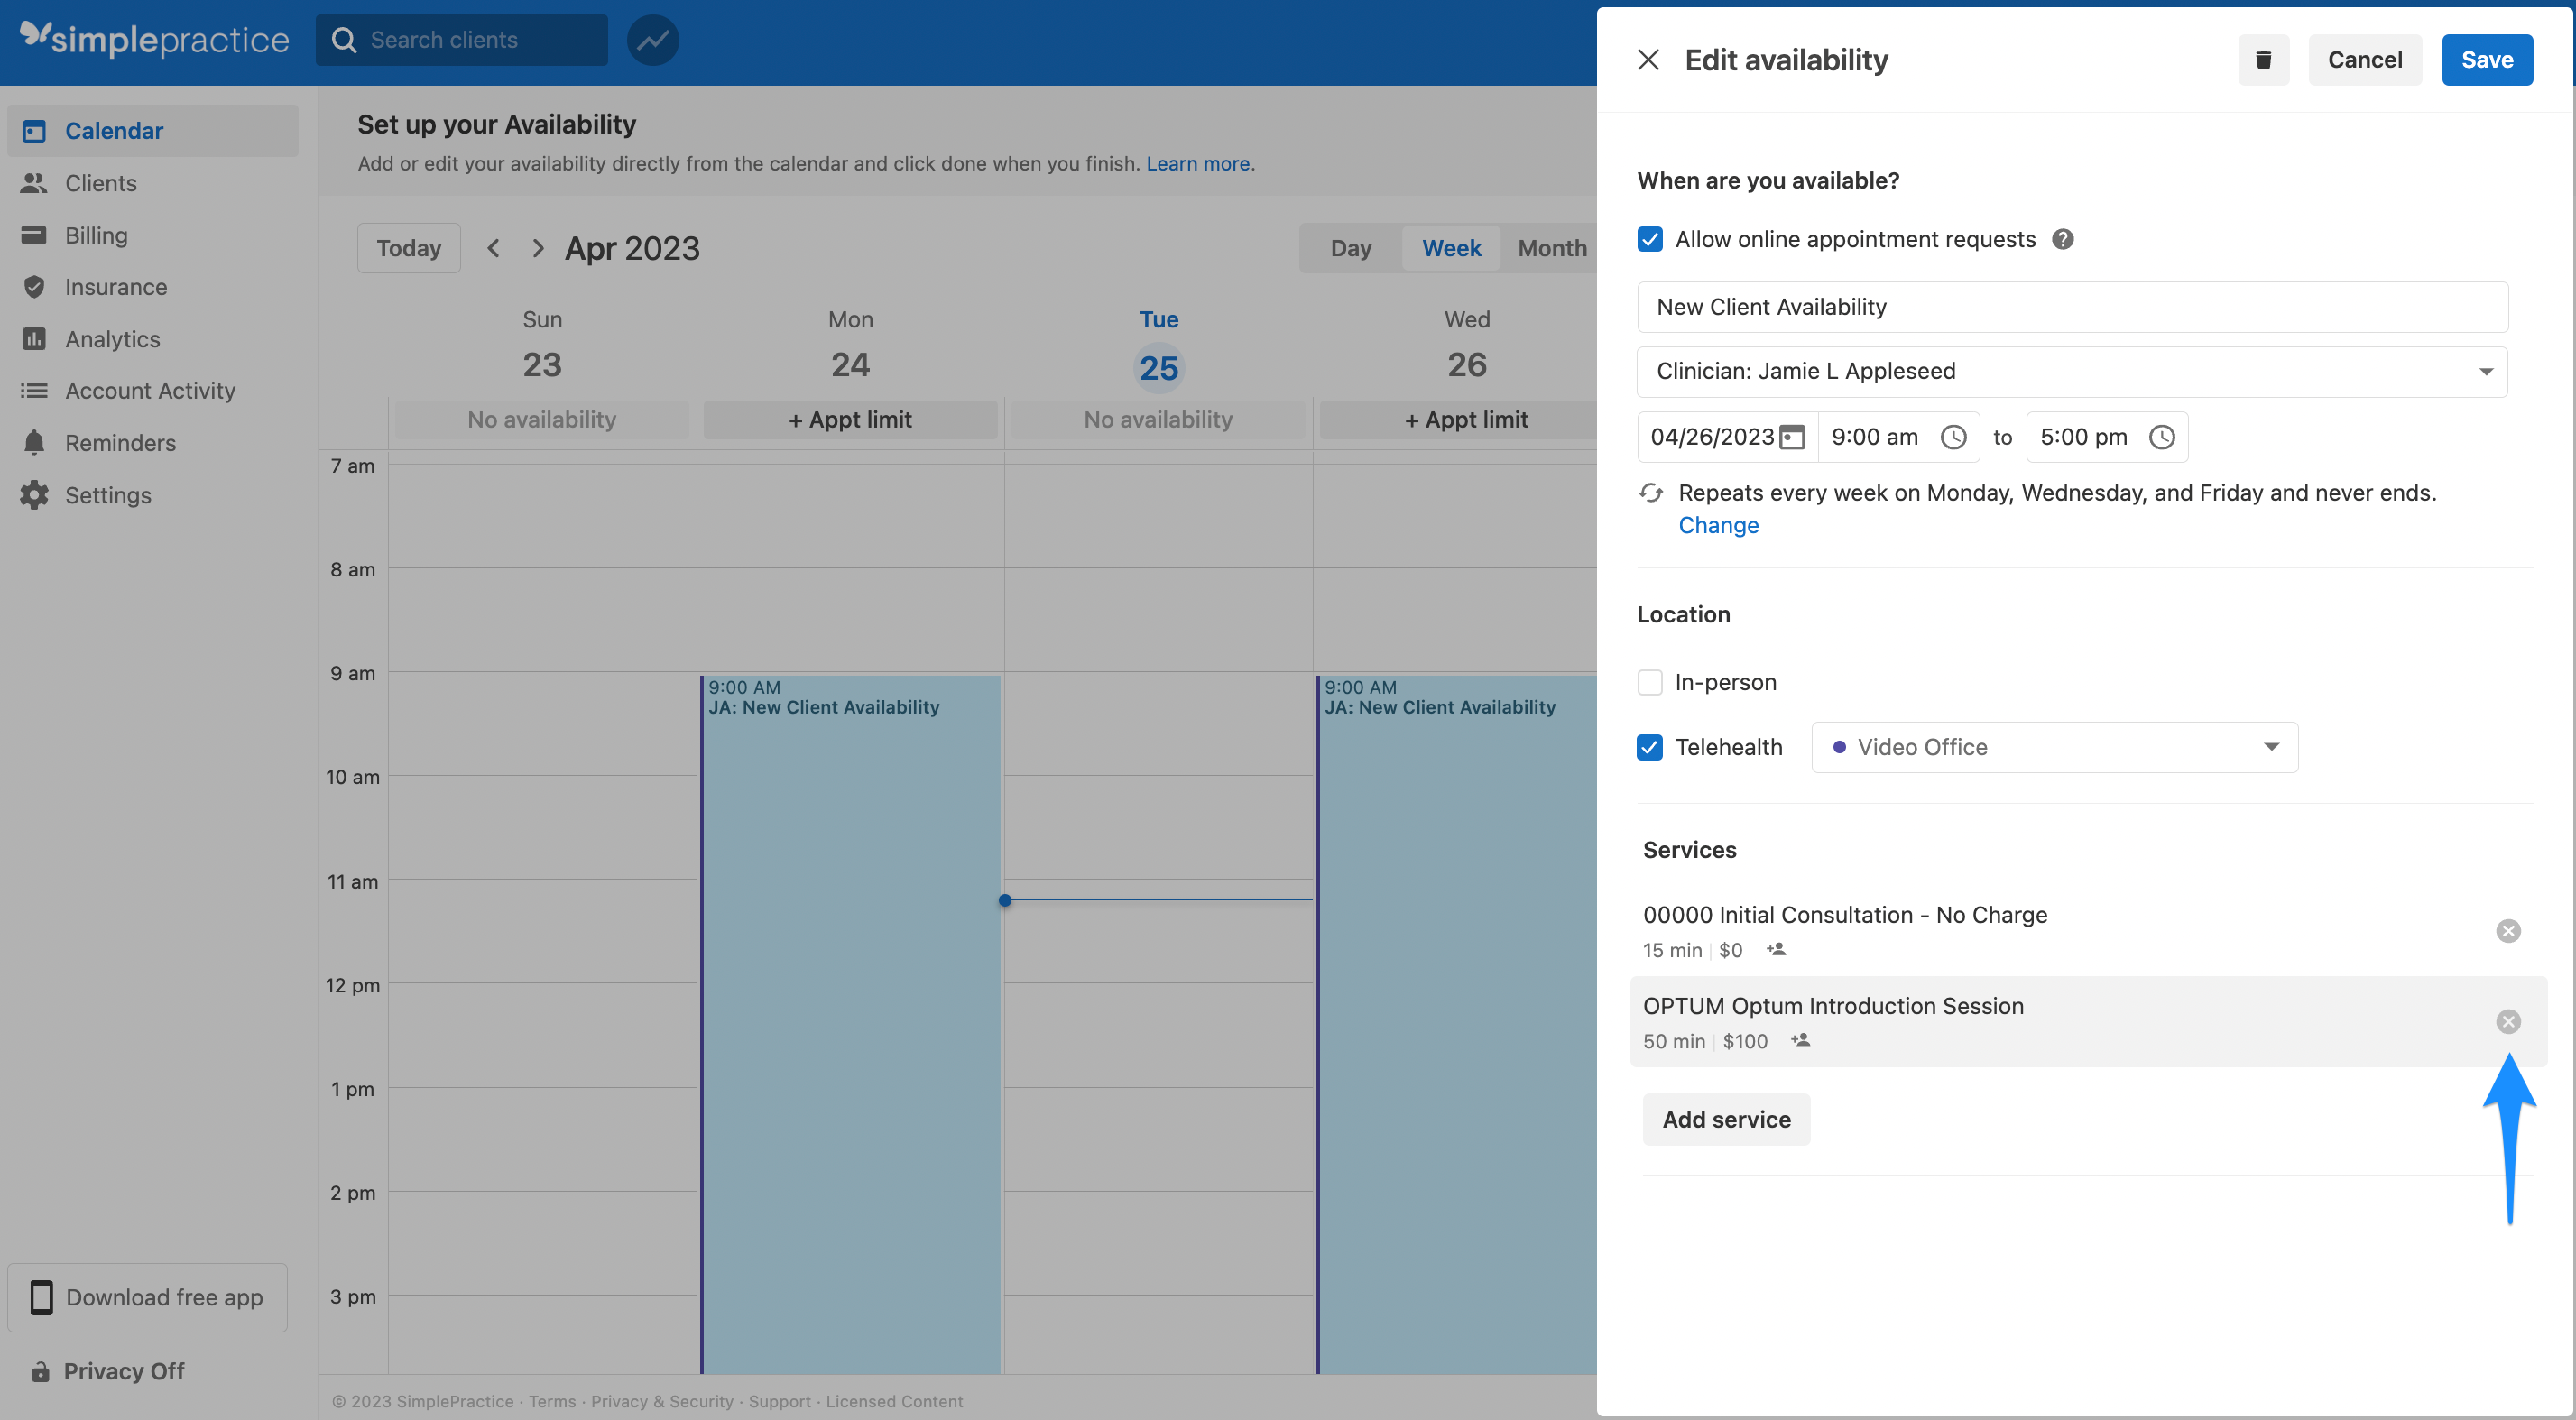This screenshot has height=1420, width=2576.
Task: Open Account Activity from the sidebar
Action: tap(150, 391)
